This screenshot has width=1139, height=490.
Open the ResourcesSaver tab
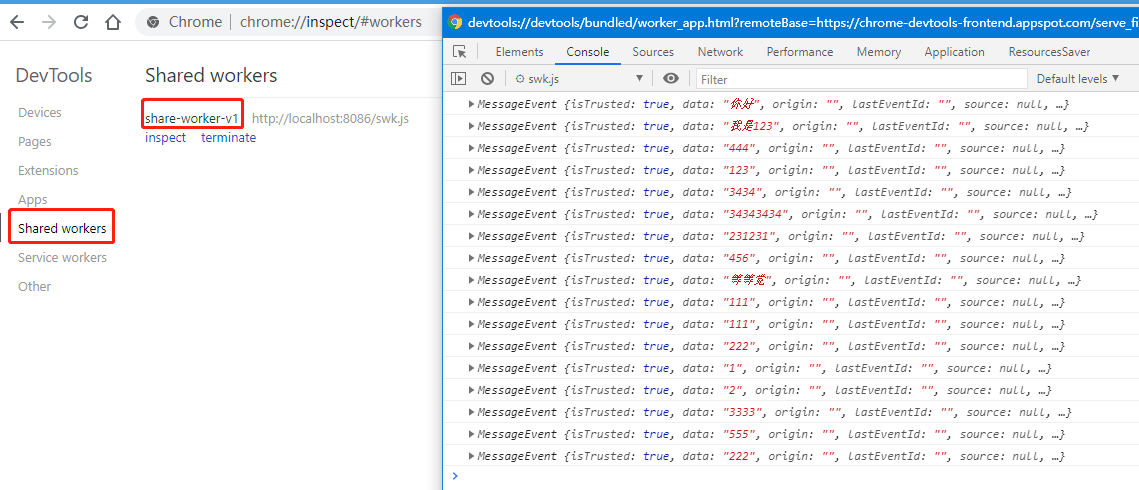click(x=1049, y=52)
